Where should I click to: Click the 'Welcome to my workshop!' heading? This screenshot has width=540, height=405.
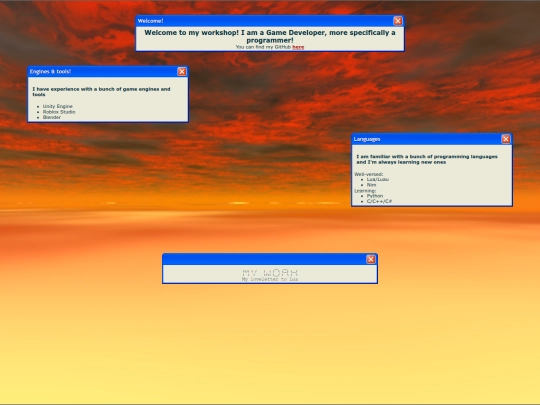click(x=270, y=37)
